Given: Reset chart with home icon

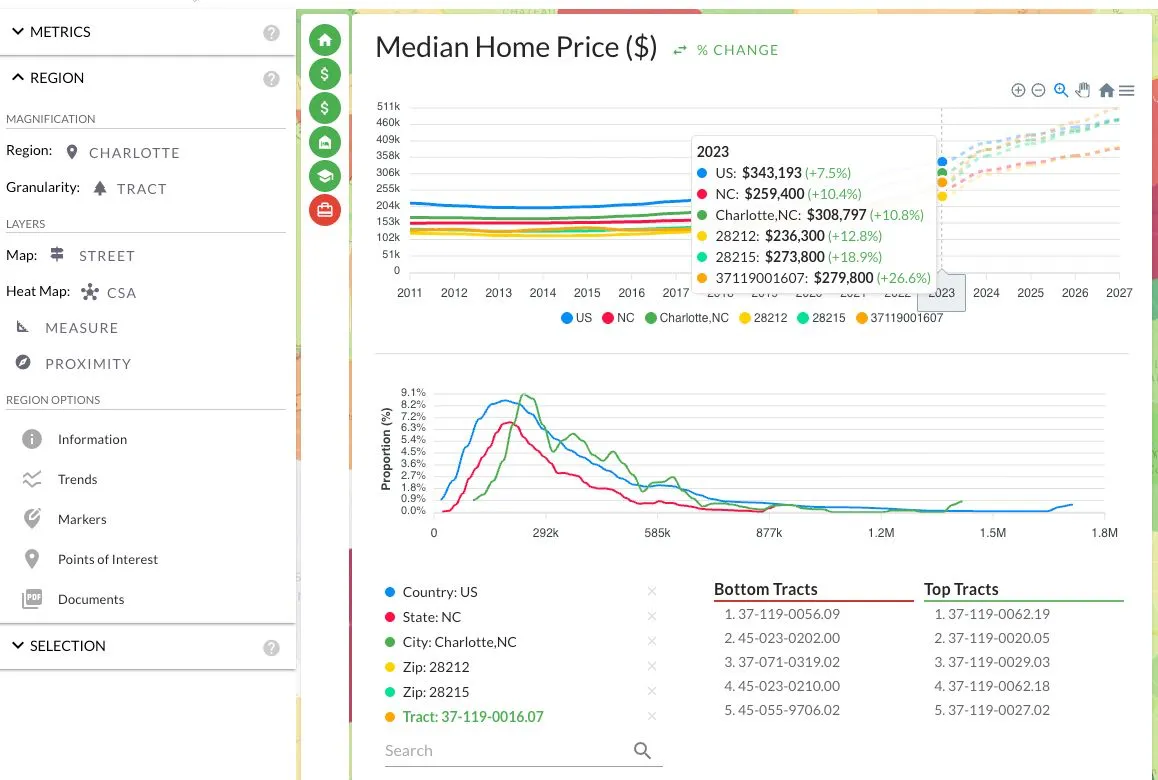Looking at the screenshot, I should click(1106, 90).
